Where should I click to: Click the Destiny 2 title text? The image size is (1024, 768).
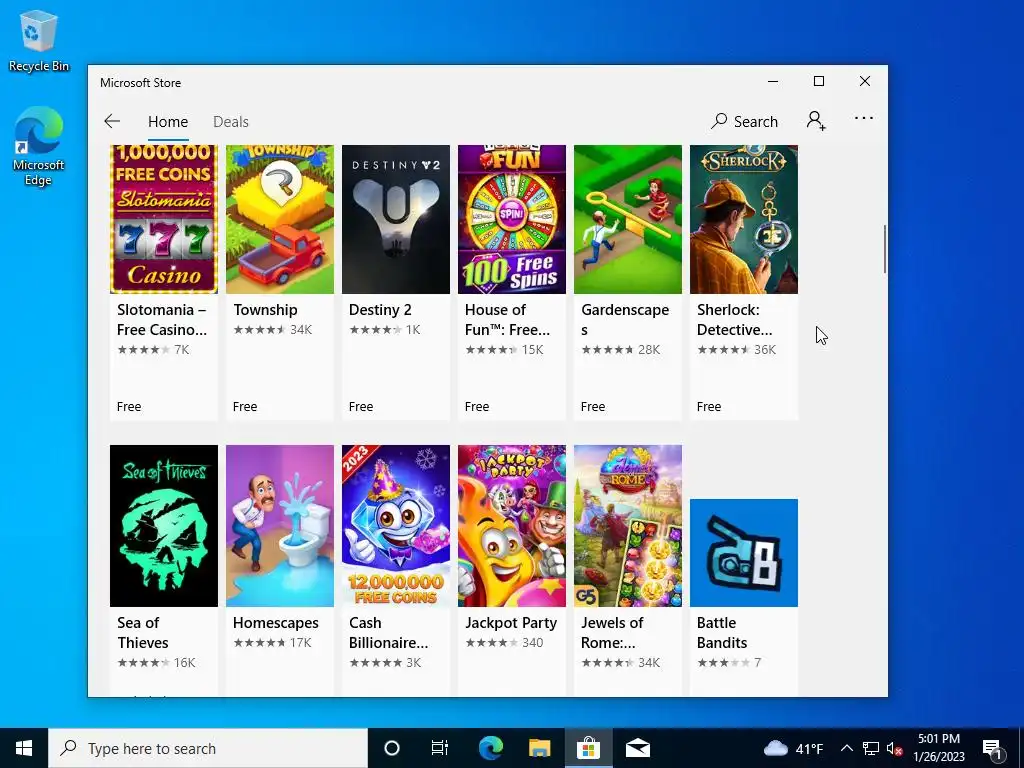[380, 310]
